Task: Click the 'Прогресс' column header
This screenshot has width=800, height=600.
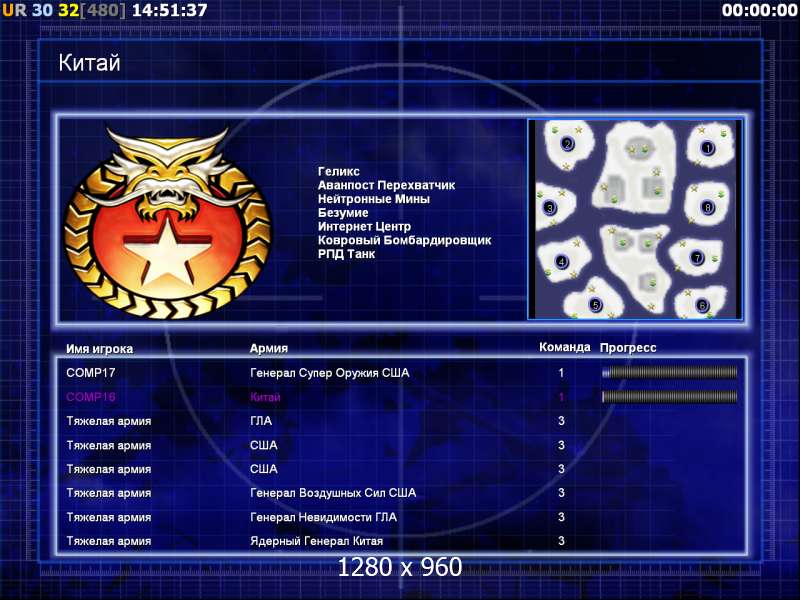Action: [628, 347]
